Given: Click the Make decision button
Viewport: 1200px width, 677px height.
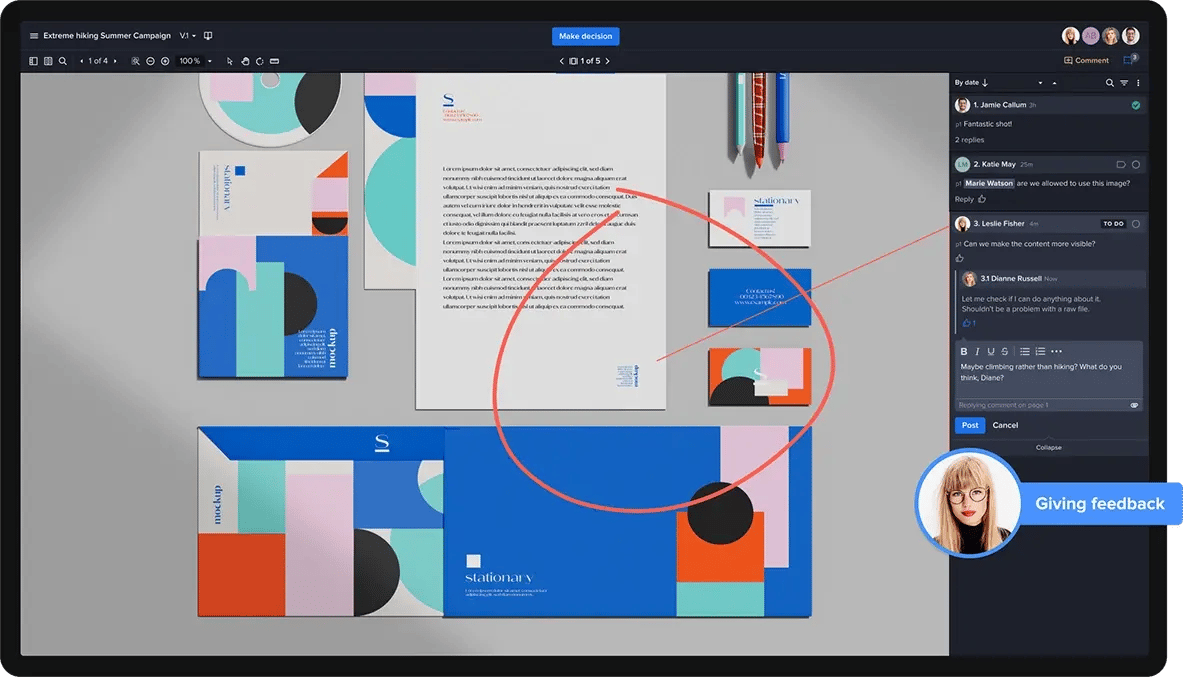Looking at the screenshot, I should tap(585, 36).
